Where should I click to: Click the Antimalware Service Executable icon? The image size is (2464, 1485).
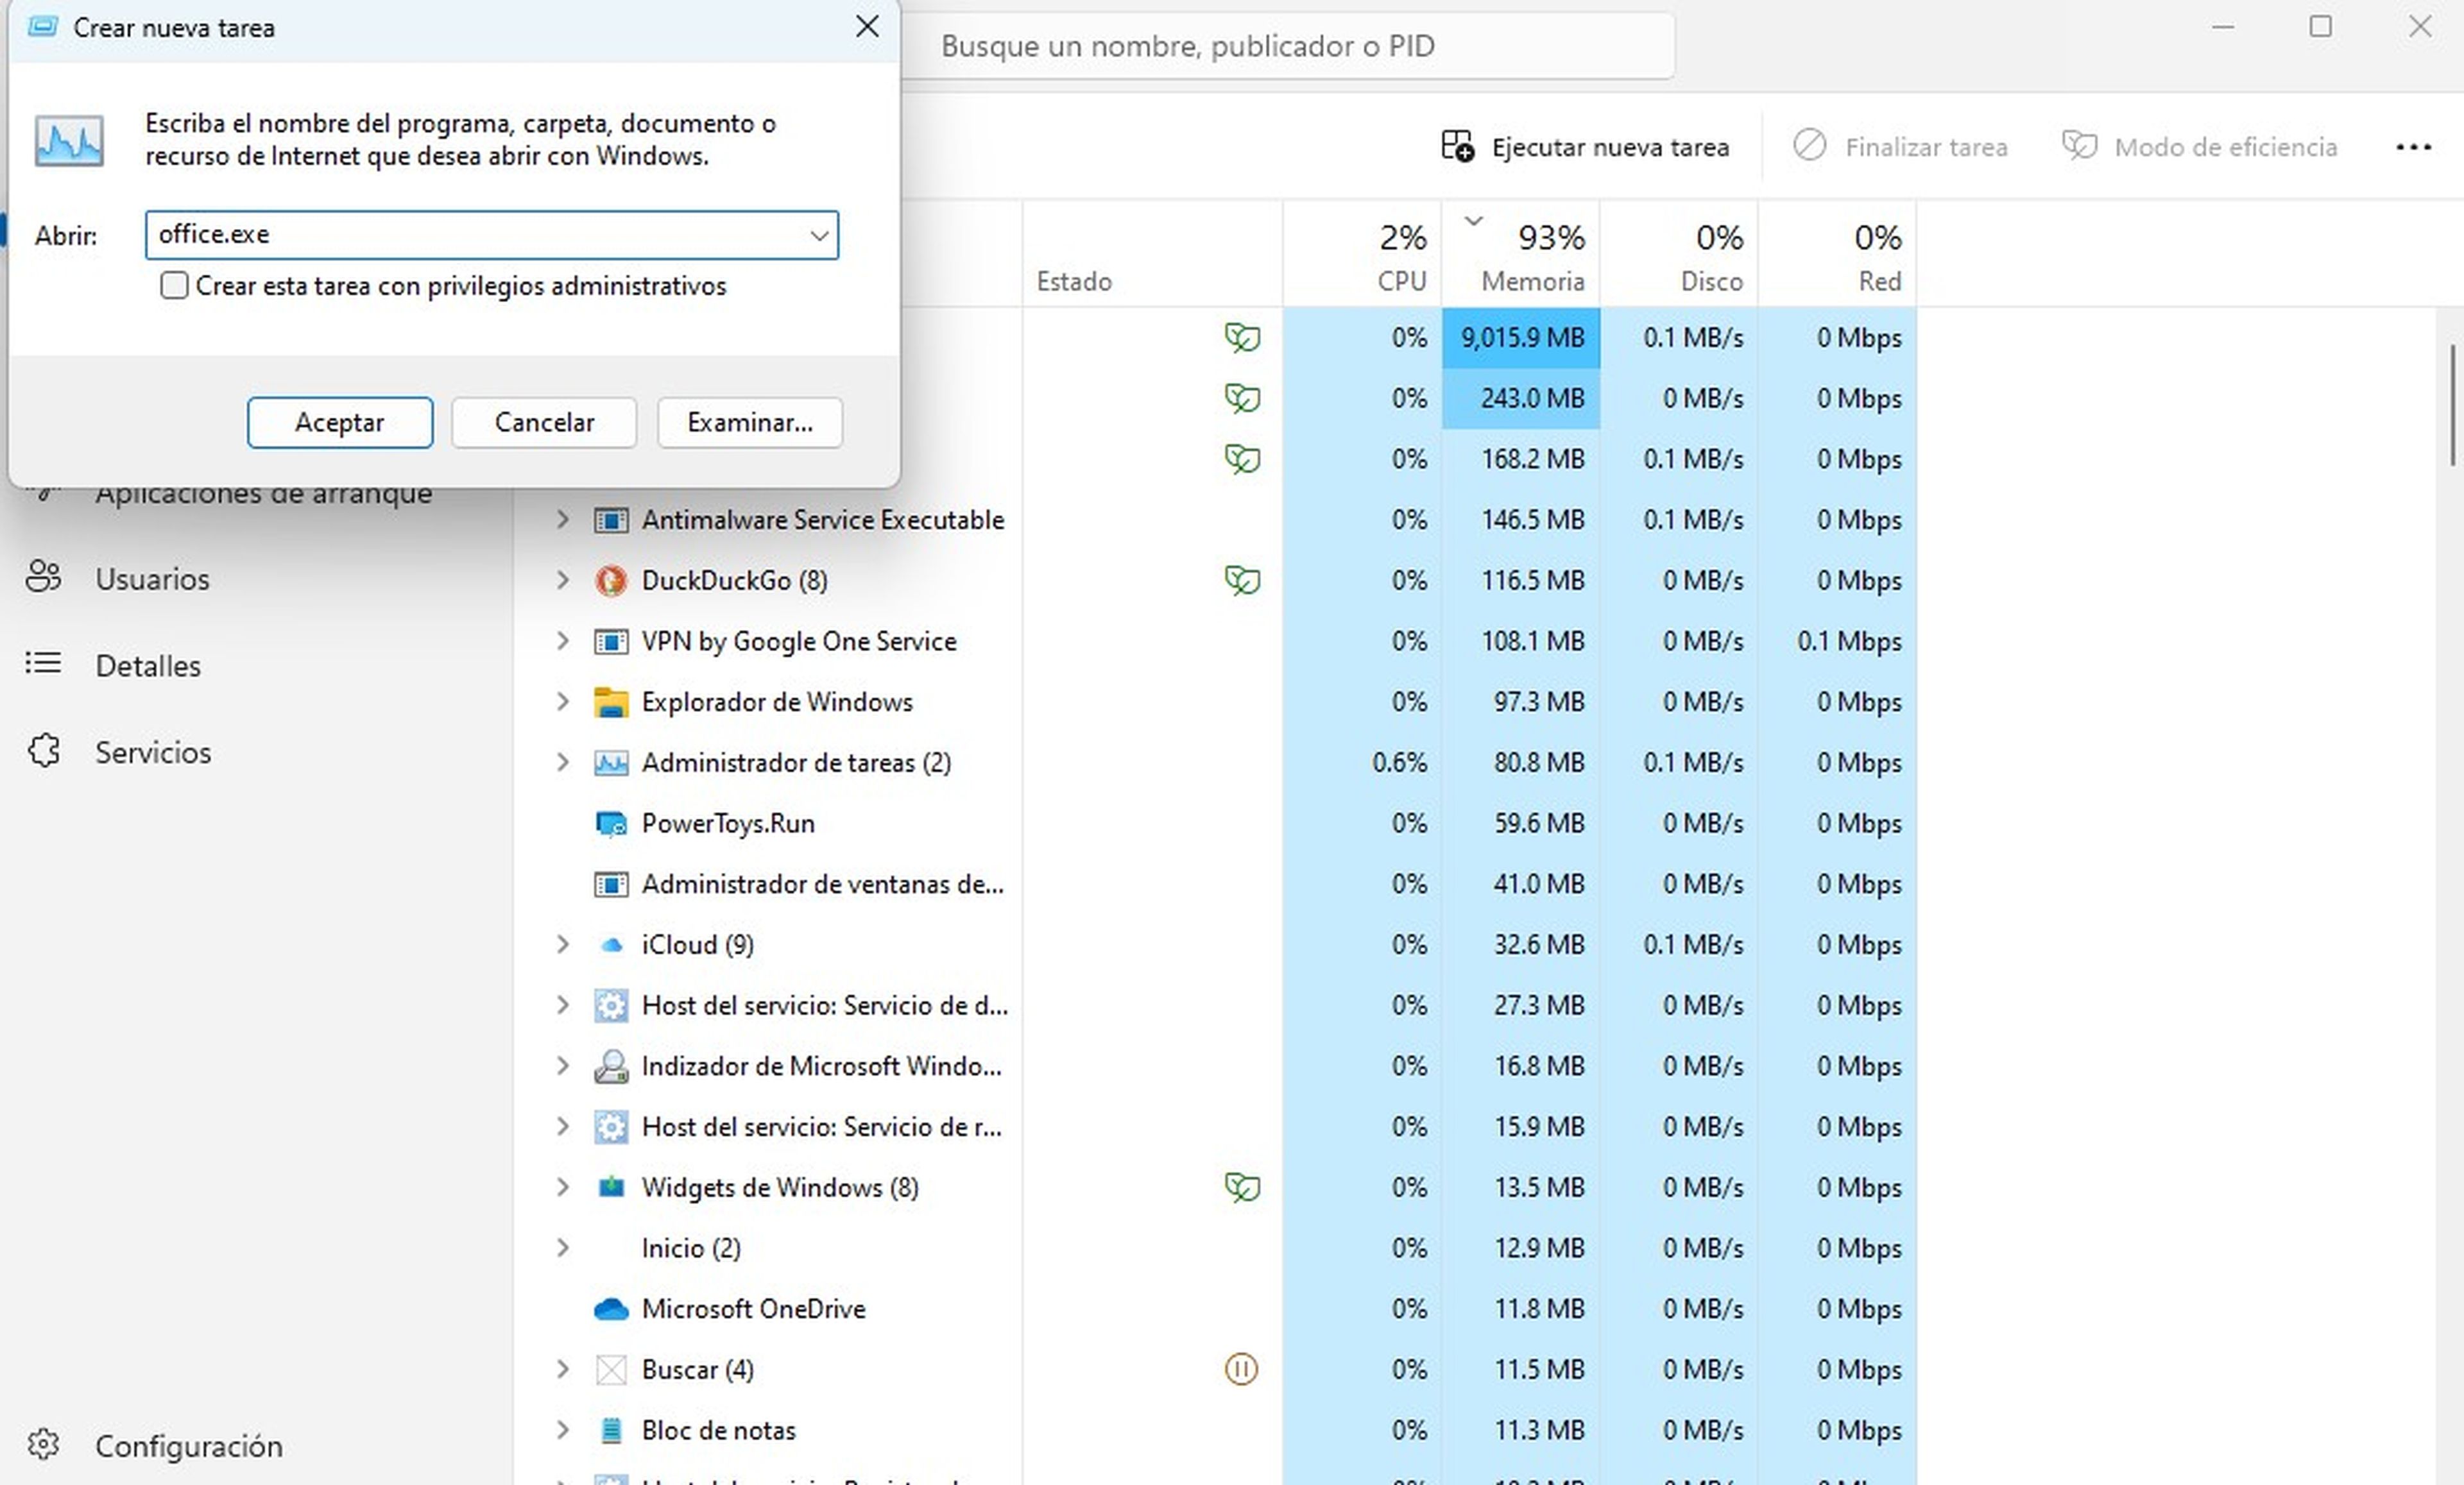point(611,520)
